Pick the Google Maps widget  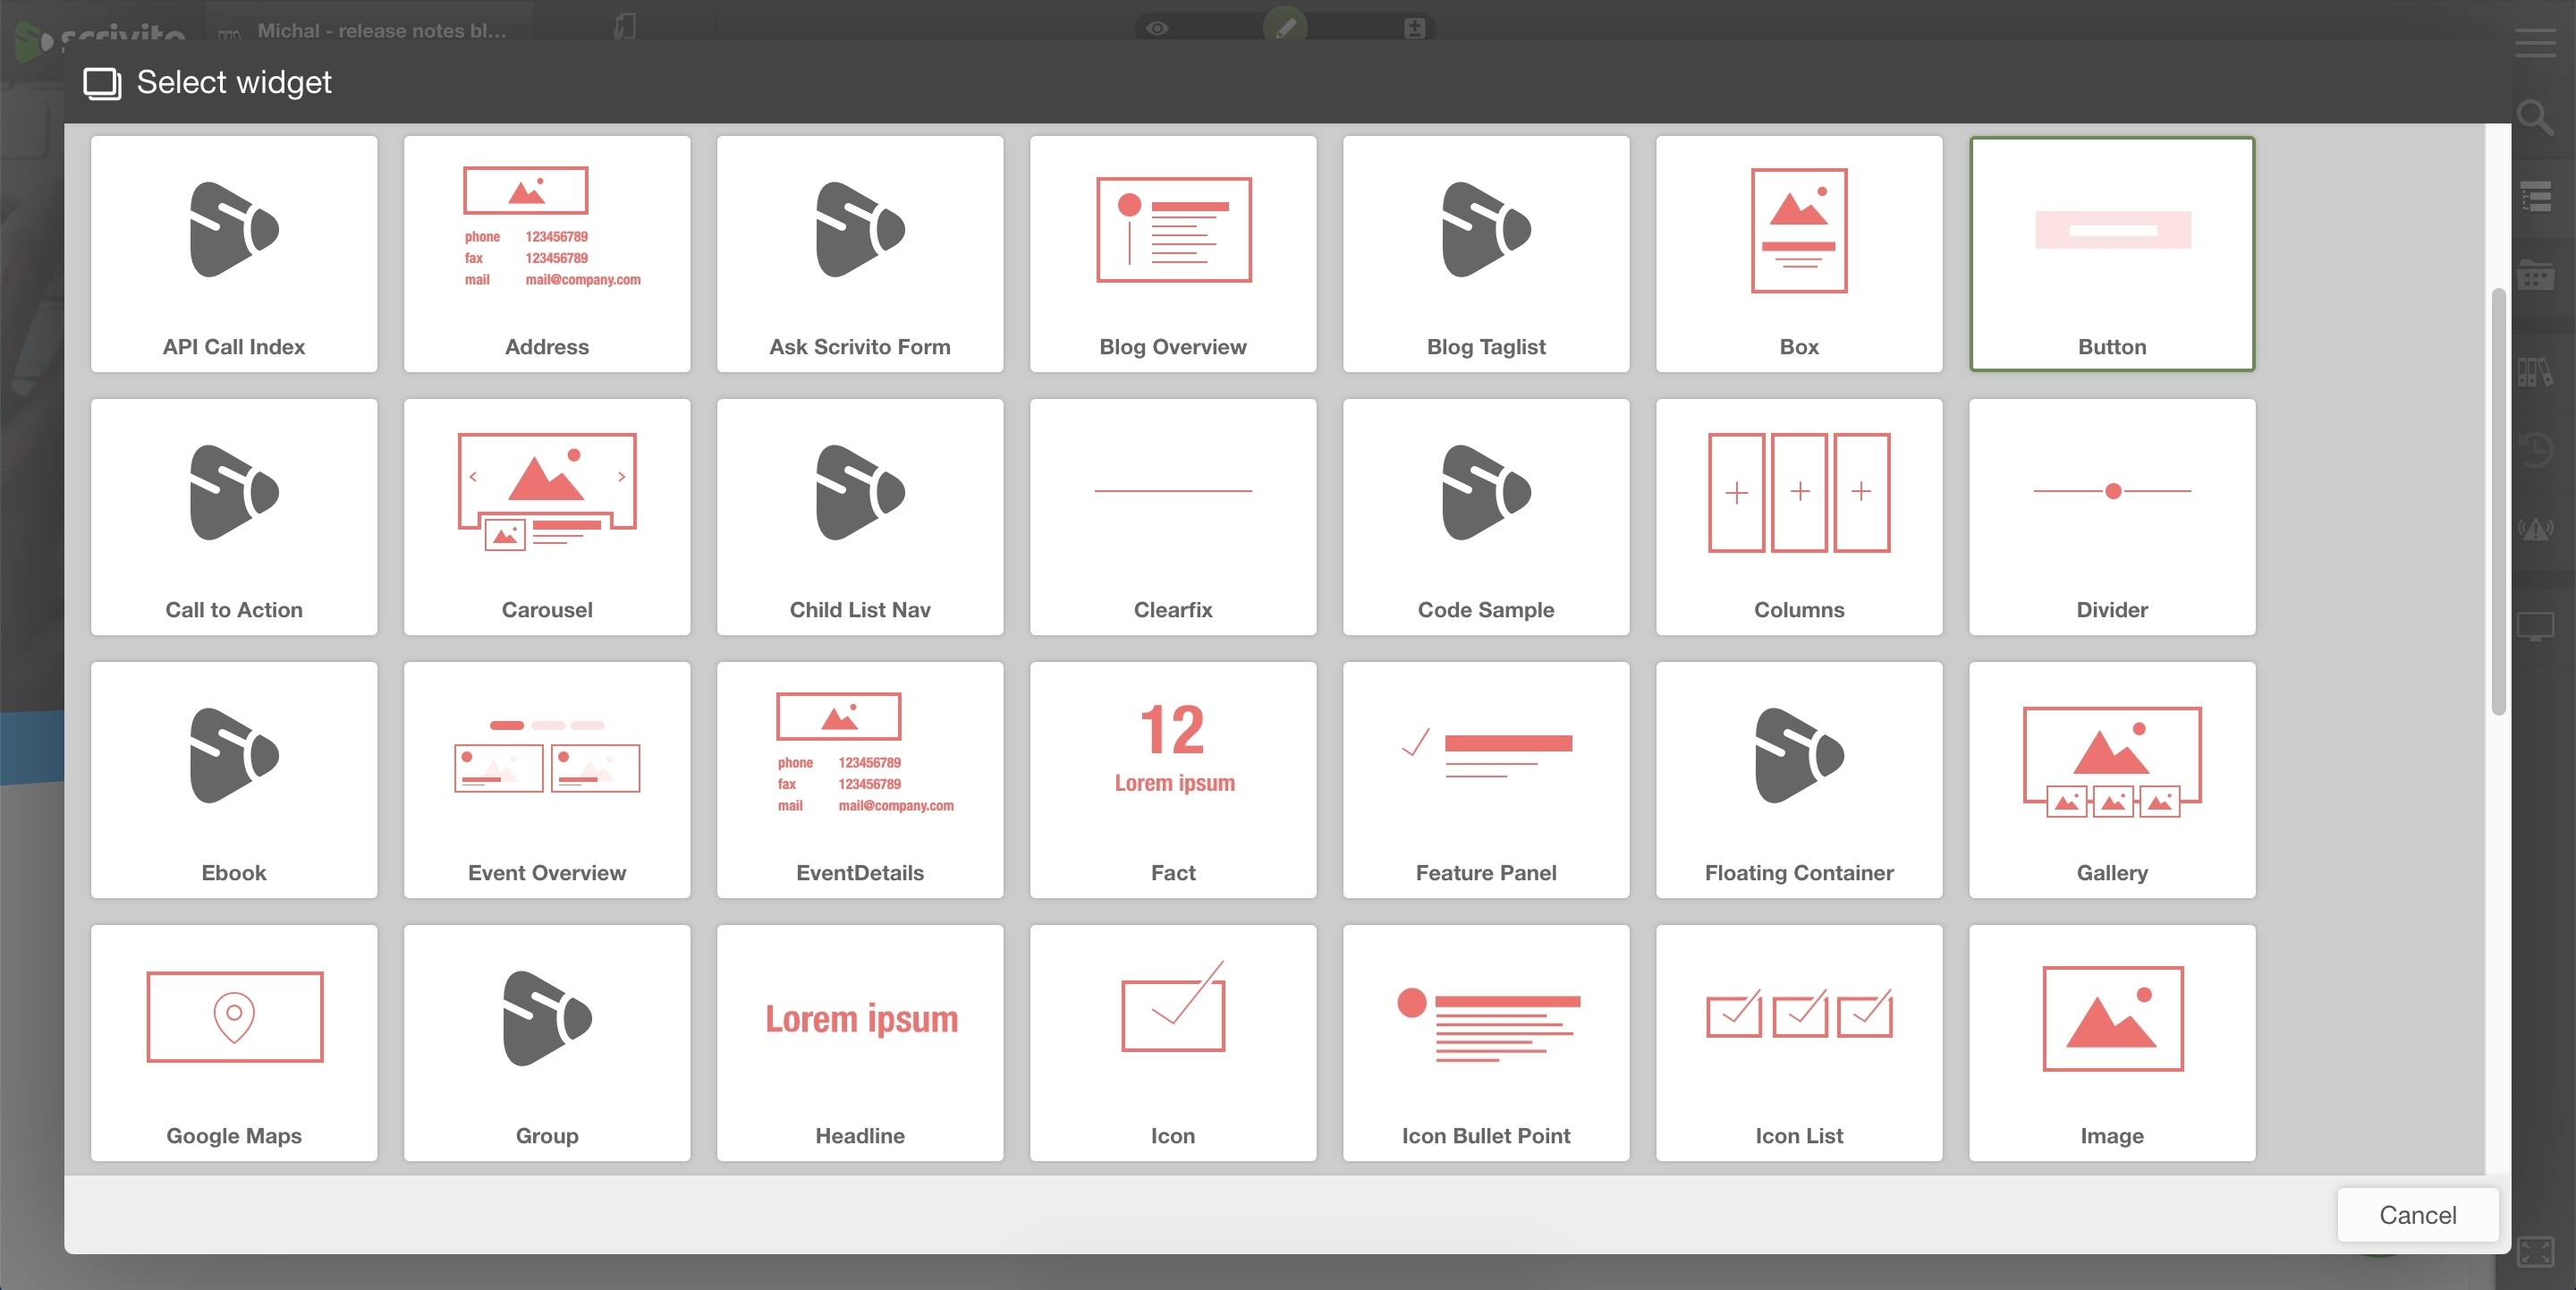tap(234, 1042)
